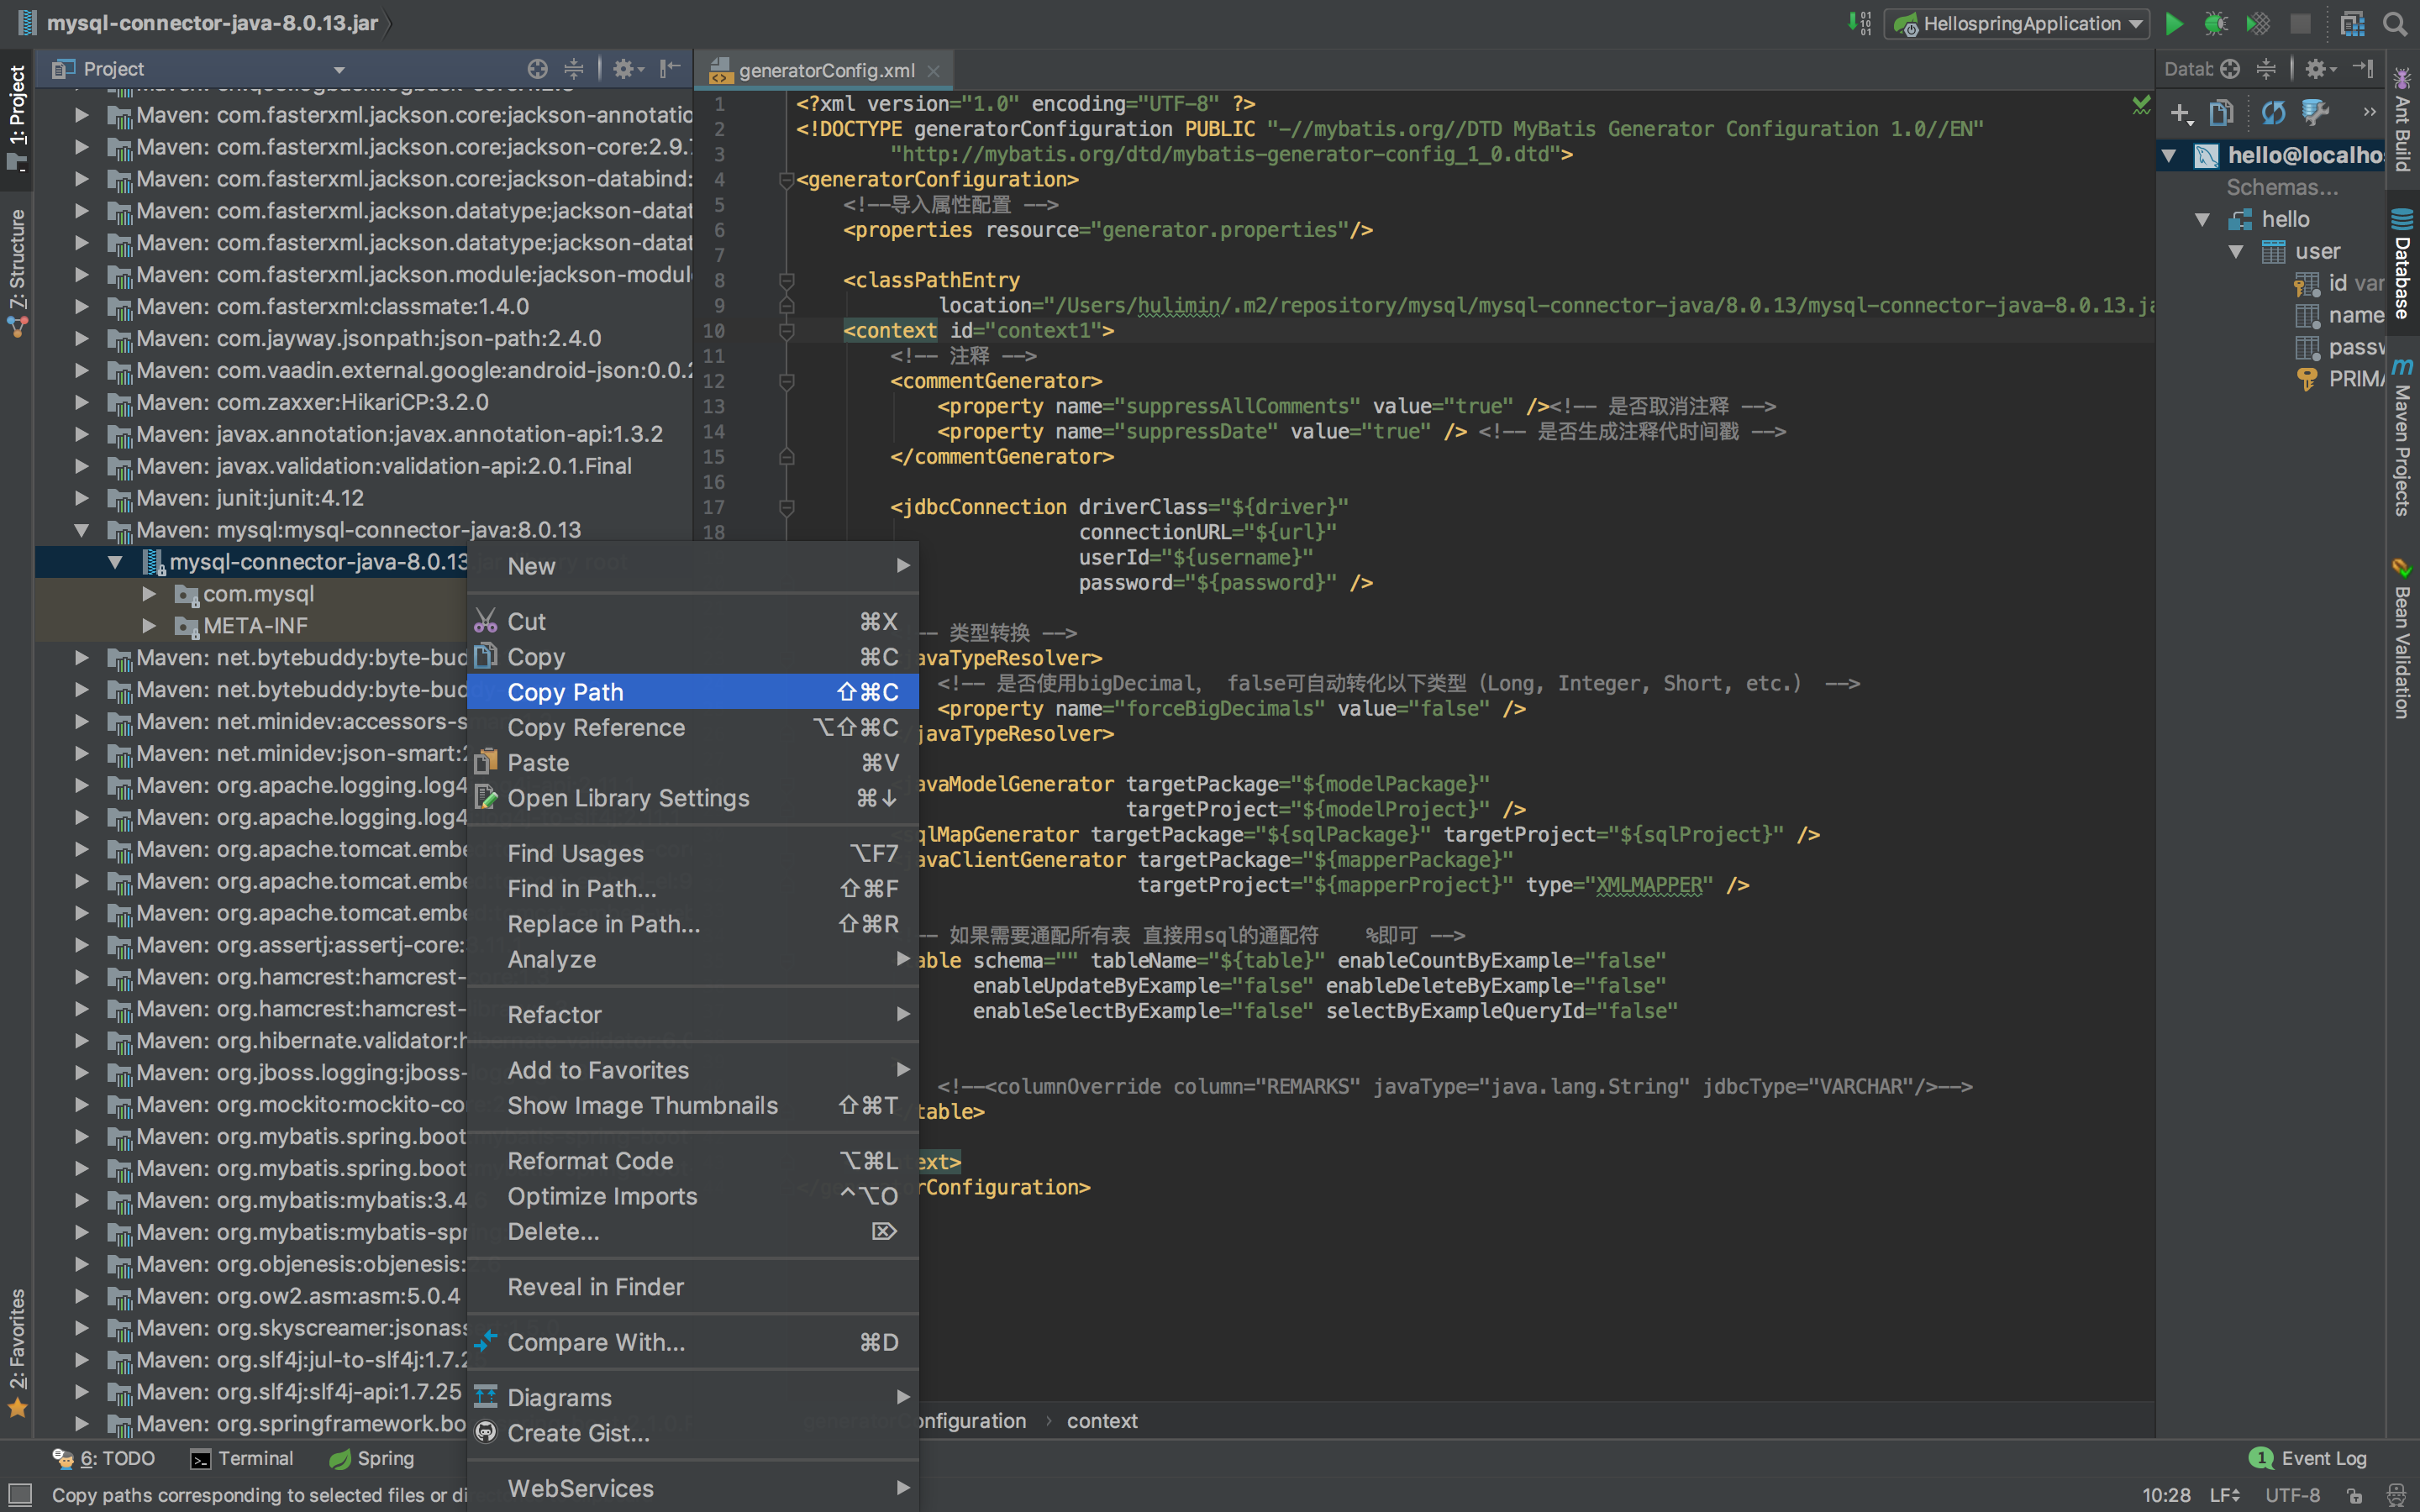Viewport: 2420px width, 1512px height.
Task: Toggle the Structure tool window
Action: [17, 270]
